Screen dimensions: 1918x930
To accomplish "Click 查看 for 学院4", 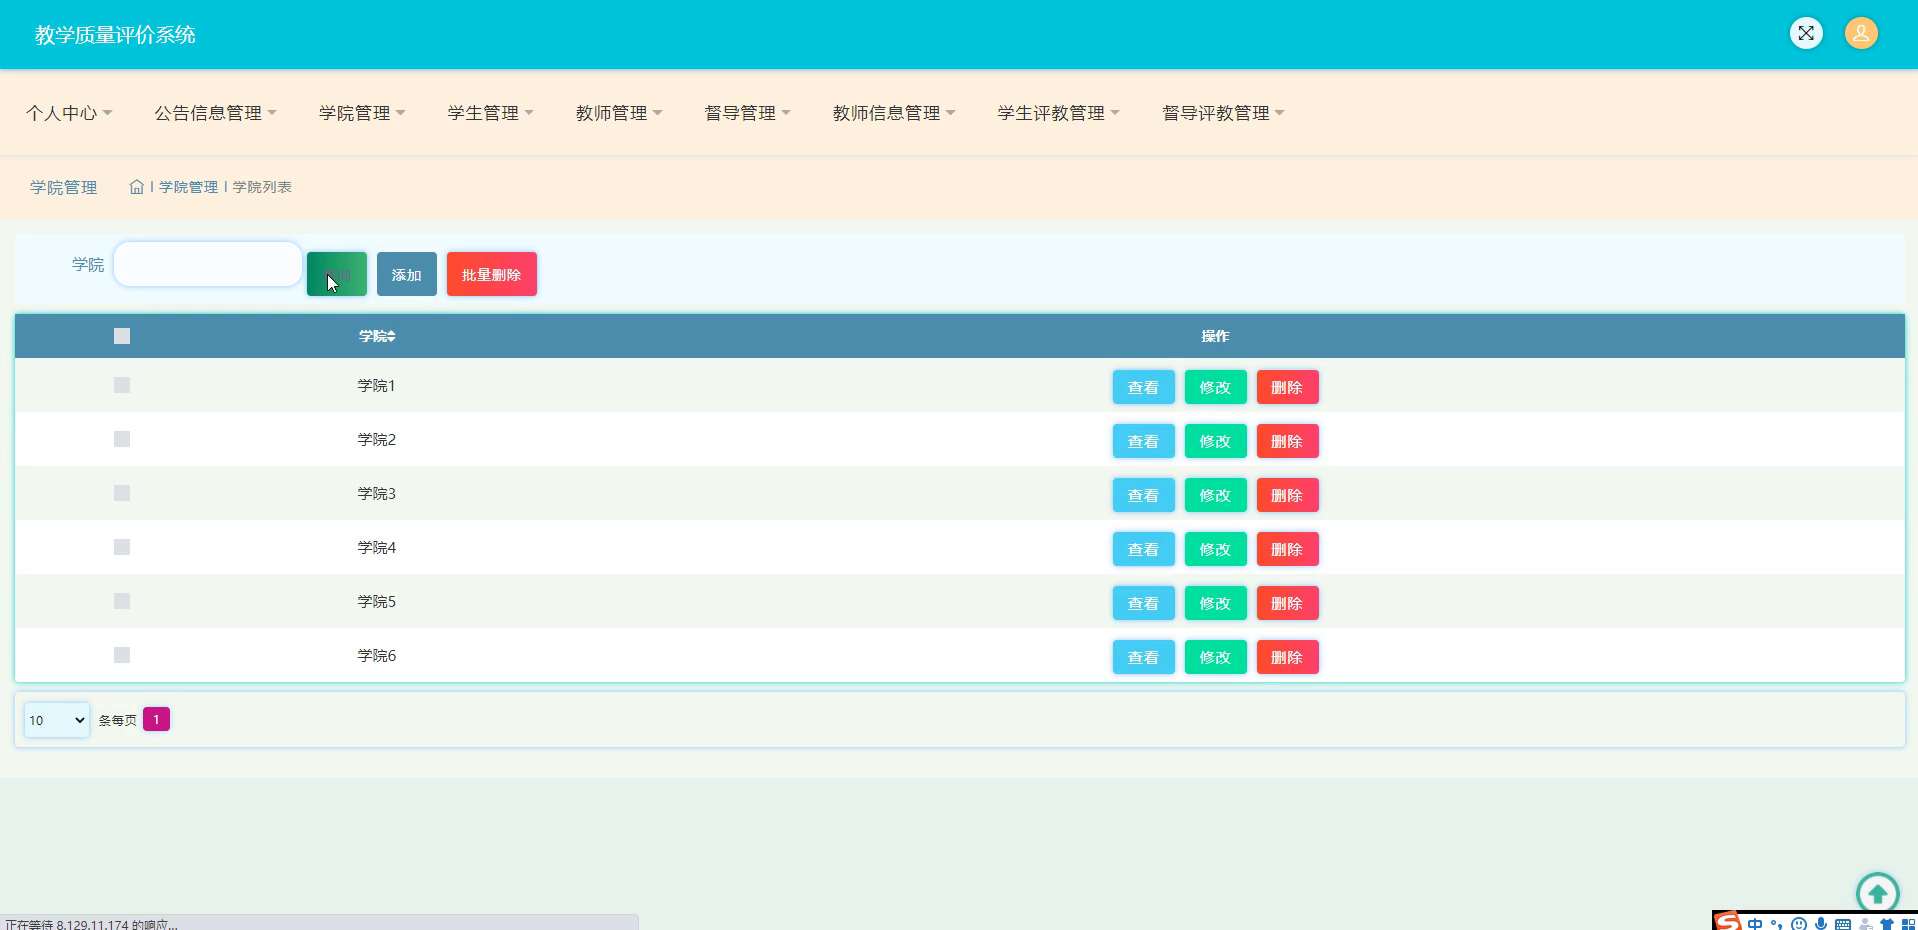I will point(1144,549).
